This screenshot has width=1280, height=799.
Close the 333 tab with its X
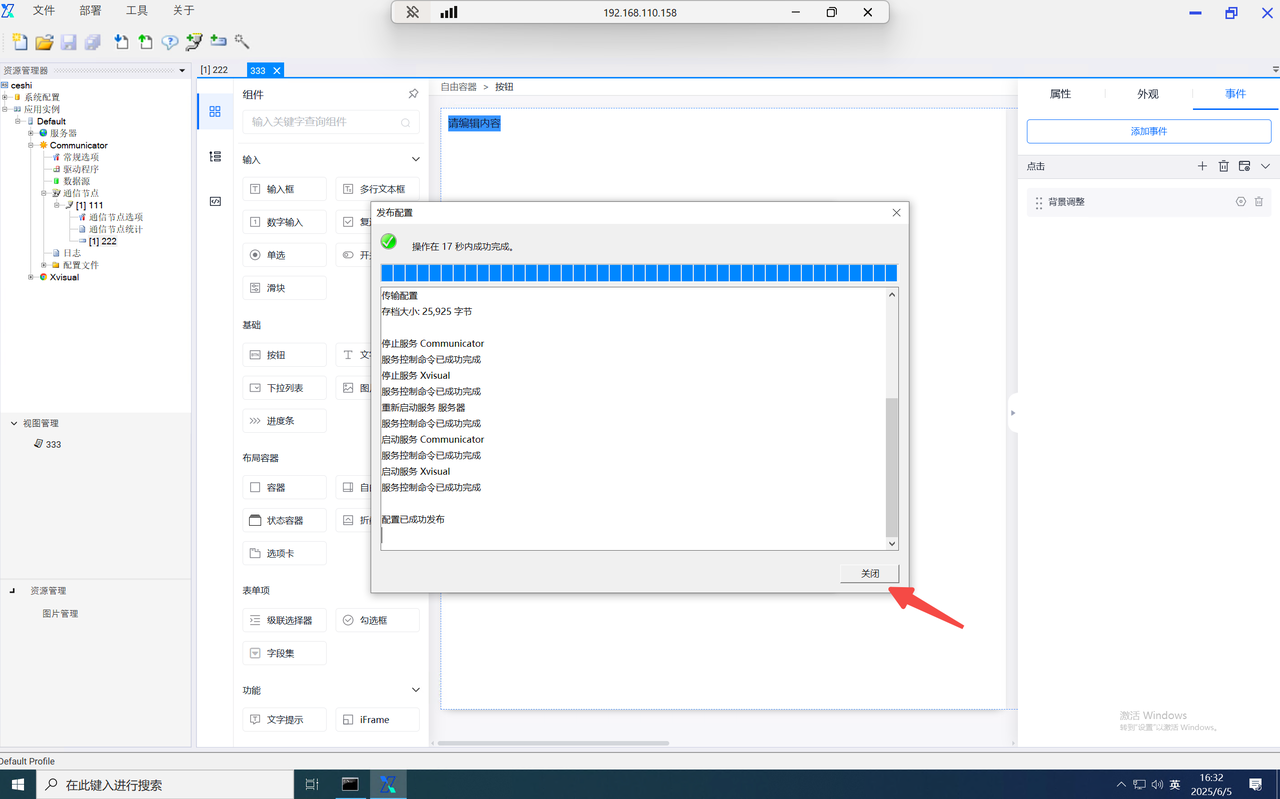(x=277, y=70)
